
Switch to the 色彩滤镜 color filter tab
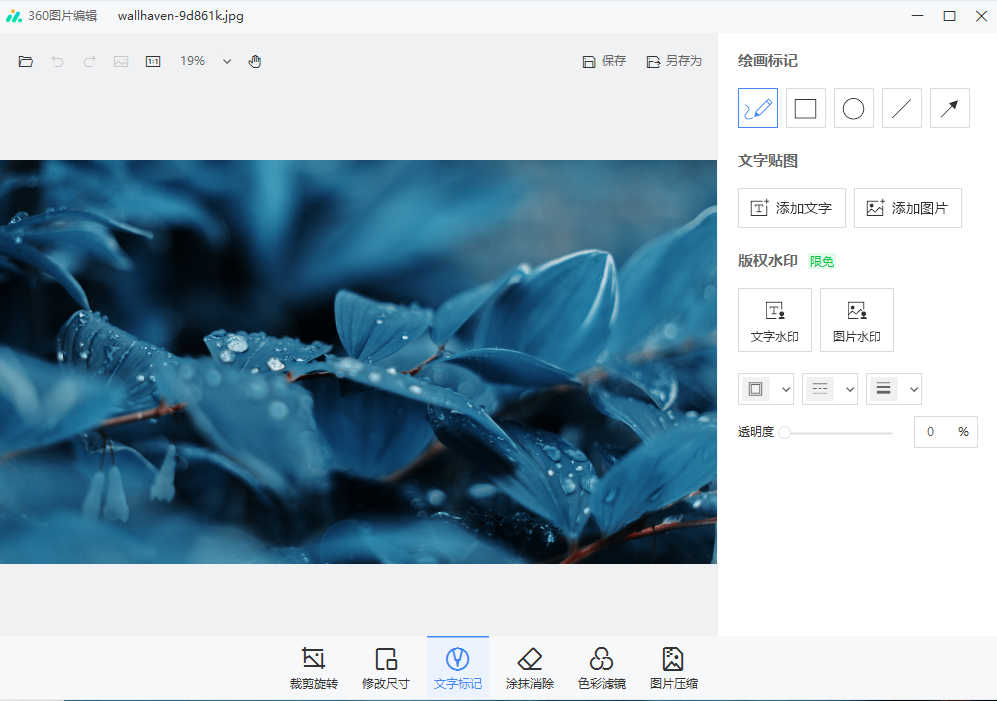point(602,668)
